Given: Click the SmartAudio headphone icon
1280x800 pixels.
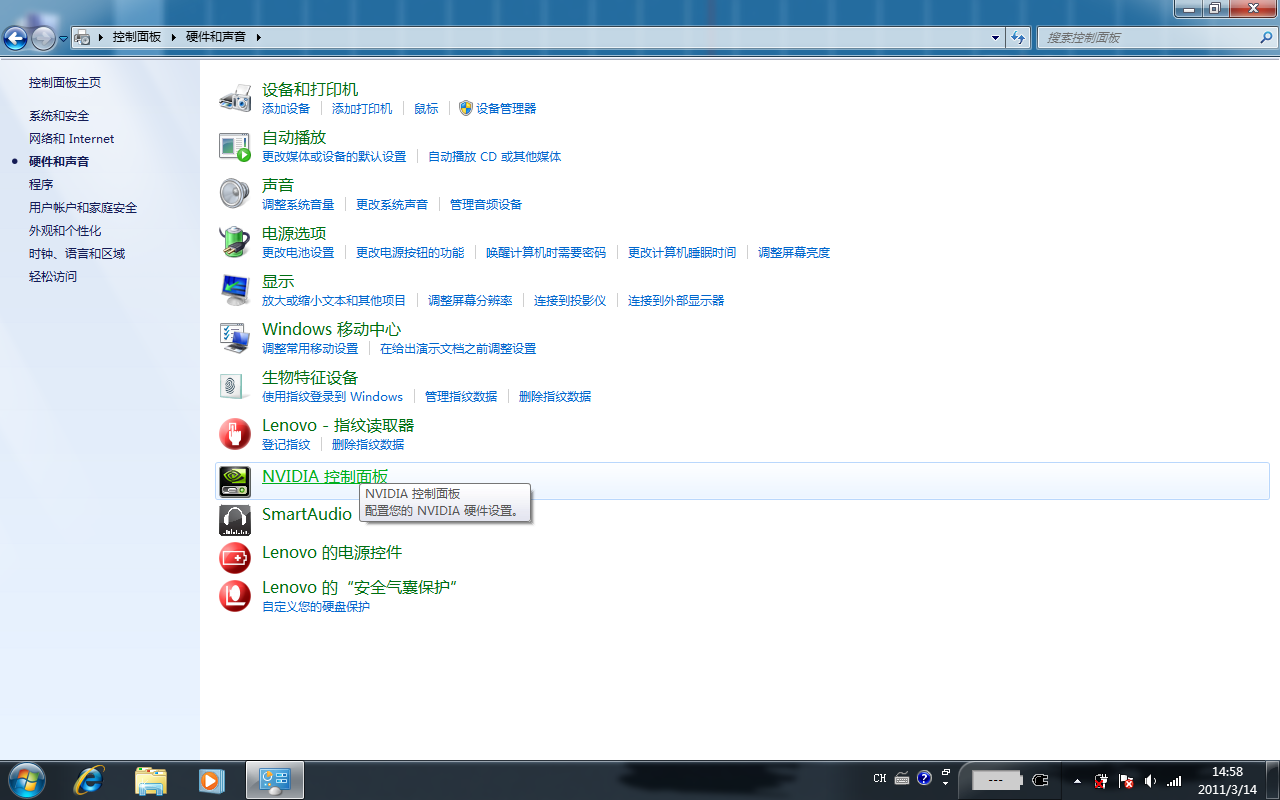Looking at the screenshot, I should point(235,520).
